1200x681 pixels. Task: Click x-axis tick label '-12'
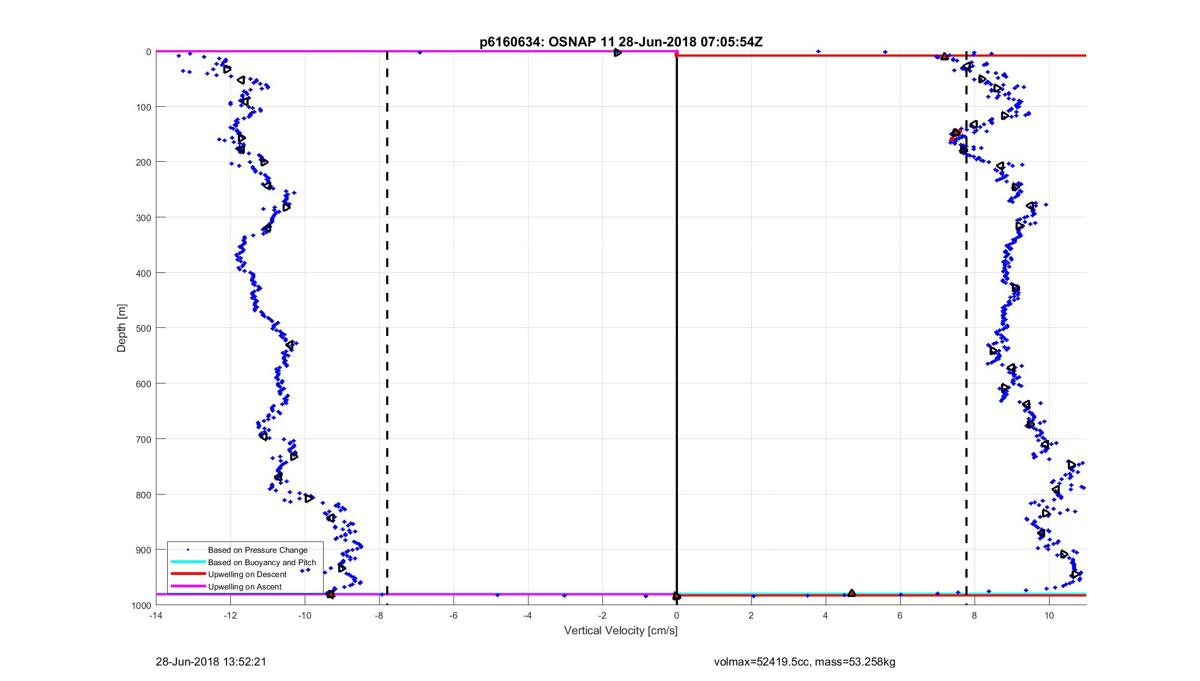[x=230, y=616]
